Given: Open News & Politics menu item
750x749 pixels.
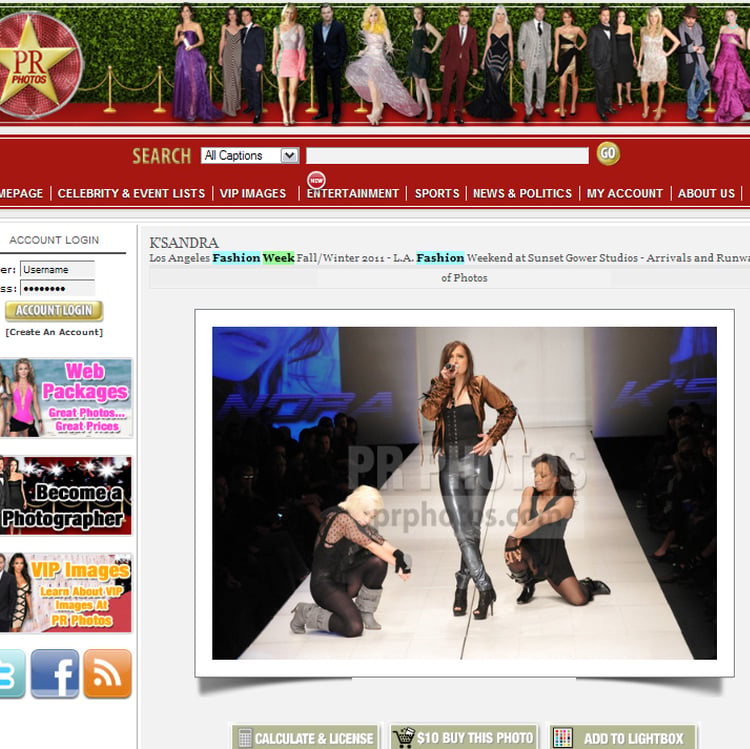Looking at the screenshot, I should (x=522, y=193).
